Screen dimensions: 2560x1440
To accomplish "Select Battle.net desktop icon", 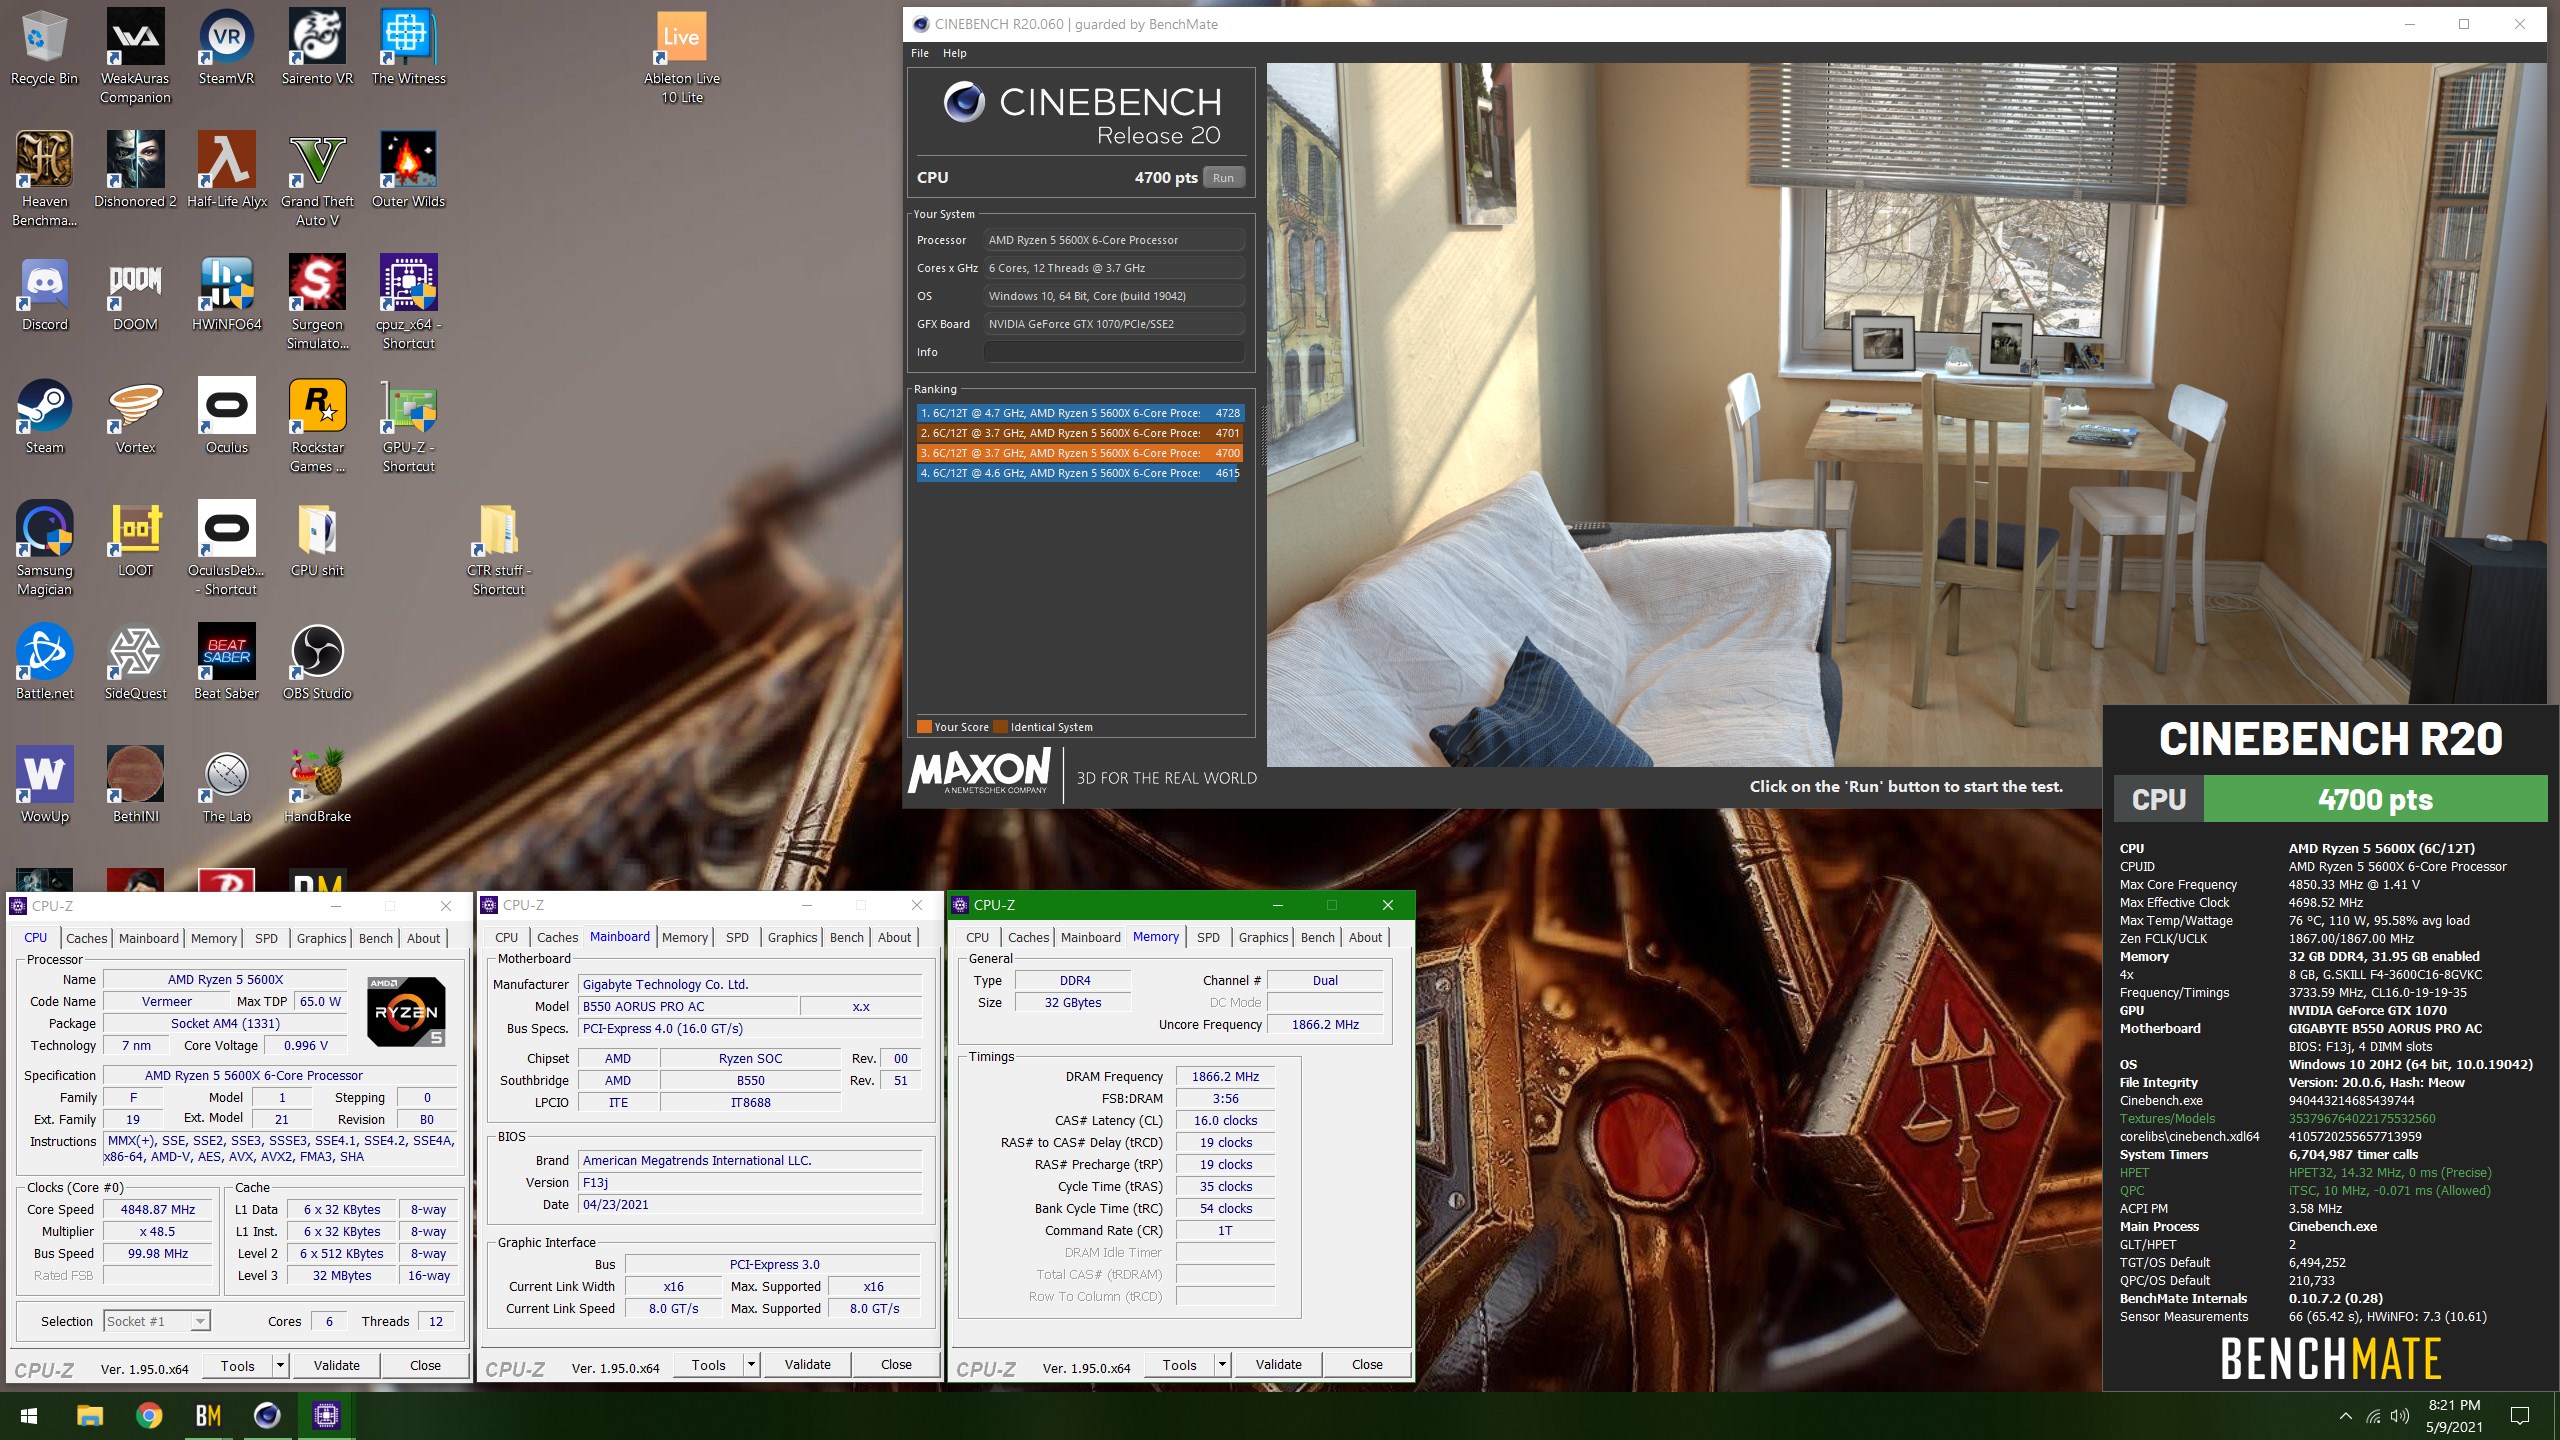I will point(44,663).
